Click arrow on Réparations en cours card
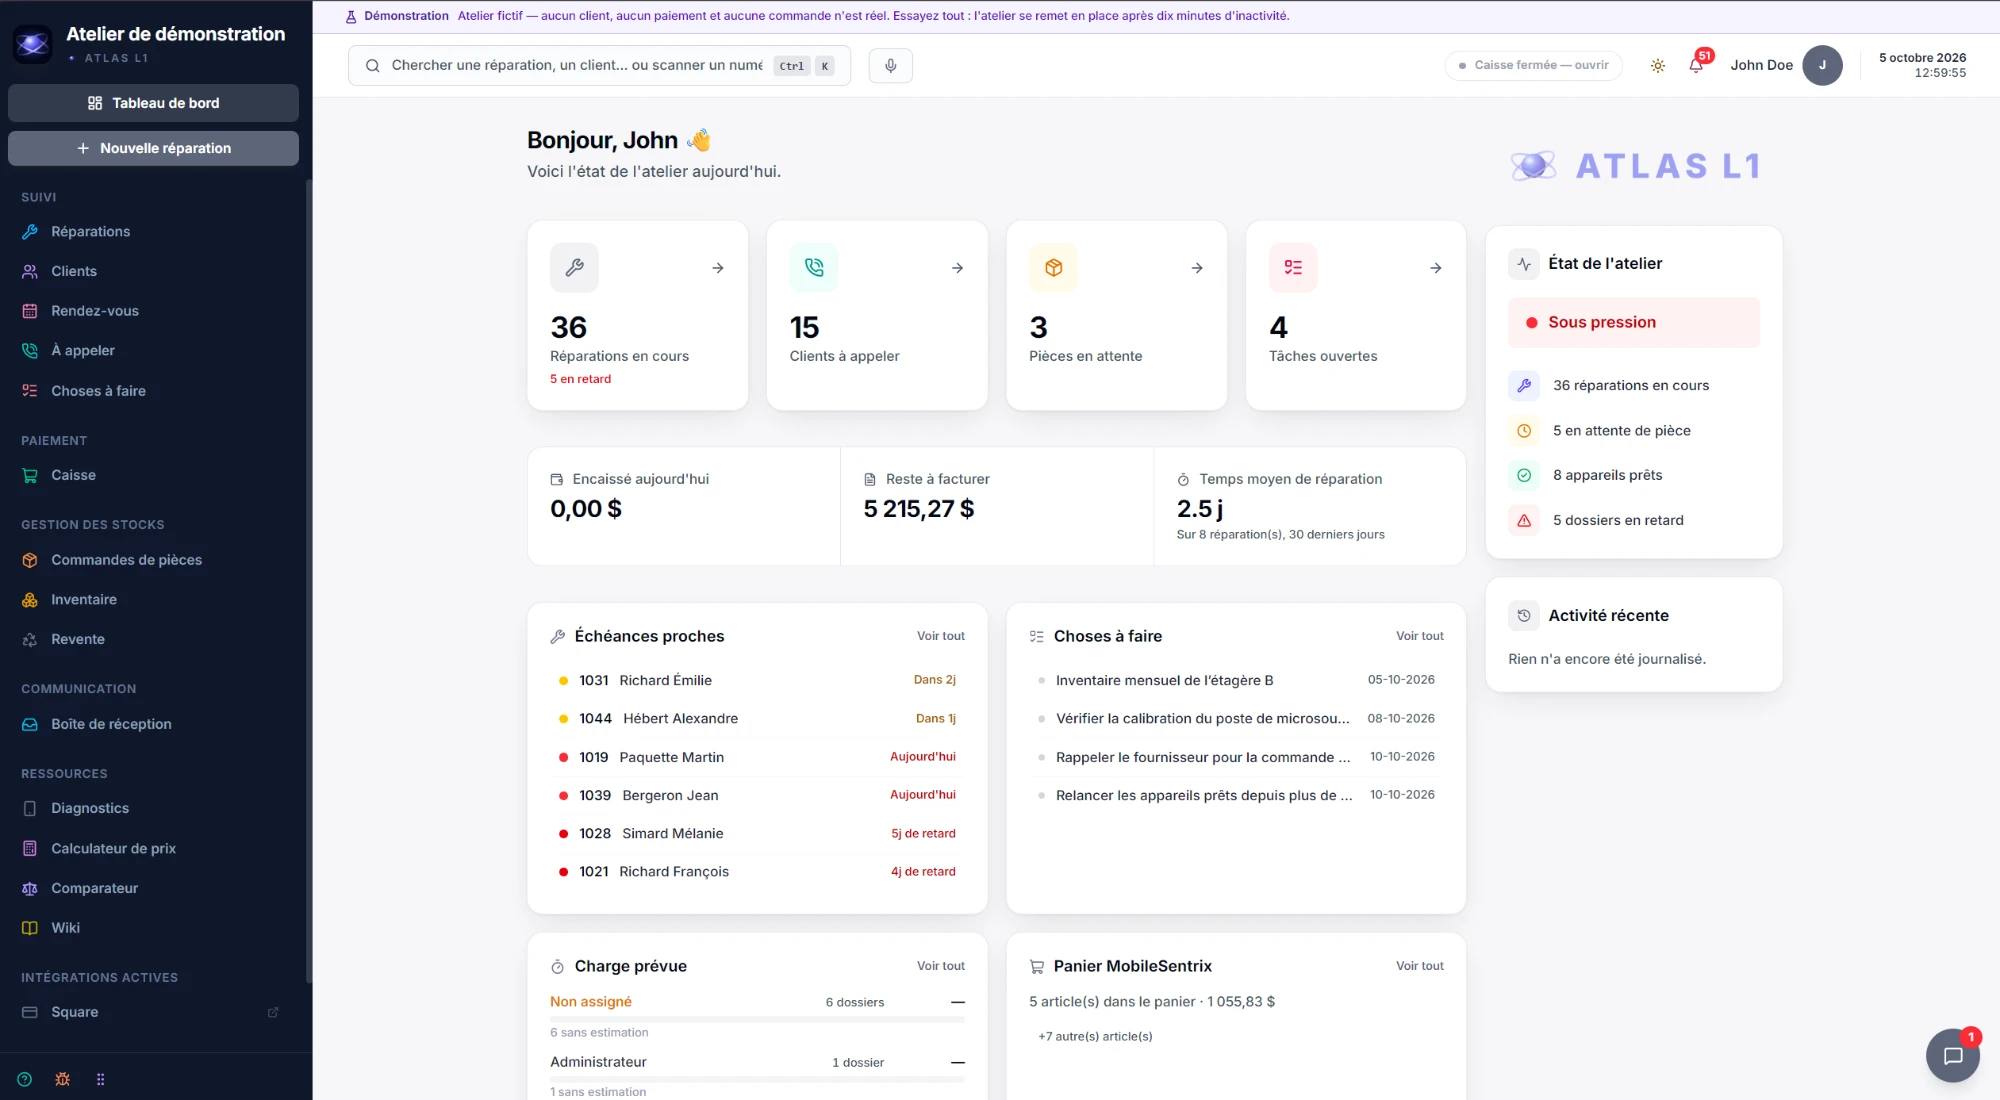 click(x=718, y=268)
